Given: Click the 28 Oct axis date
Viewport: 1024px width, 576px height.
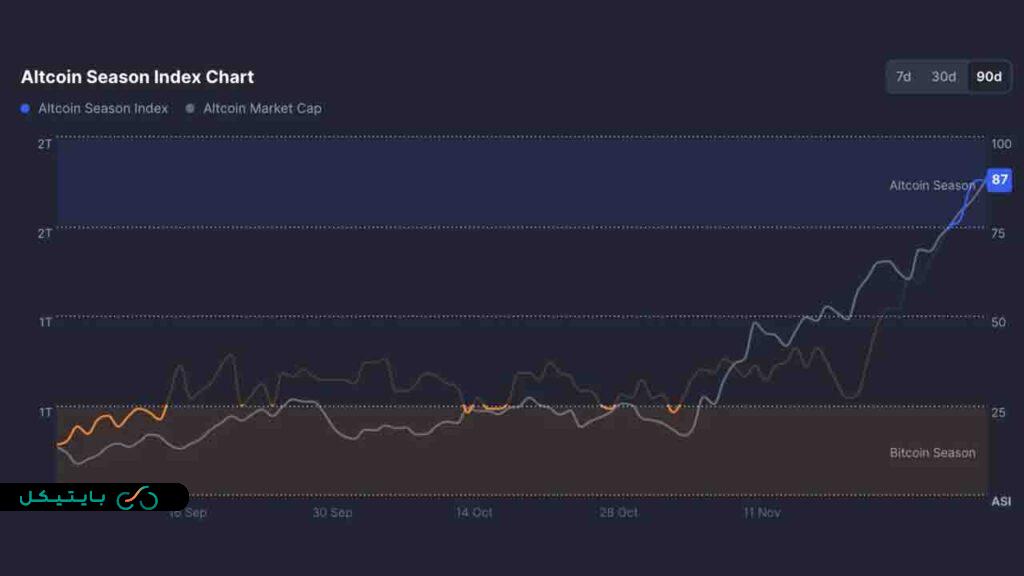Looking at the screenshot, I should [x=619, y=513].
